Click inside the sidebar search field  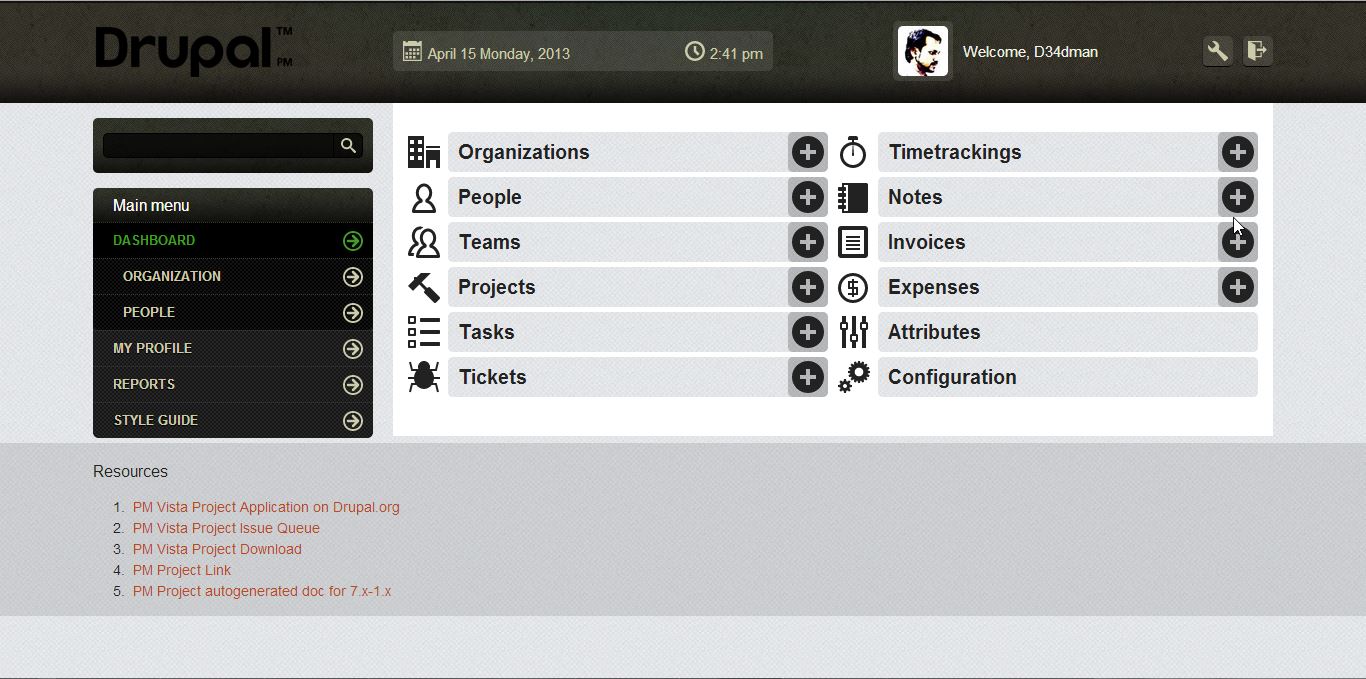[218, 146]
